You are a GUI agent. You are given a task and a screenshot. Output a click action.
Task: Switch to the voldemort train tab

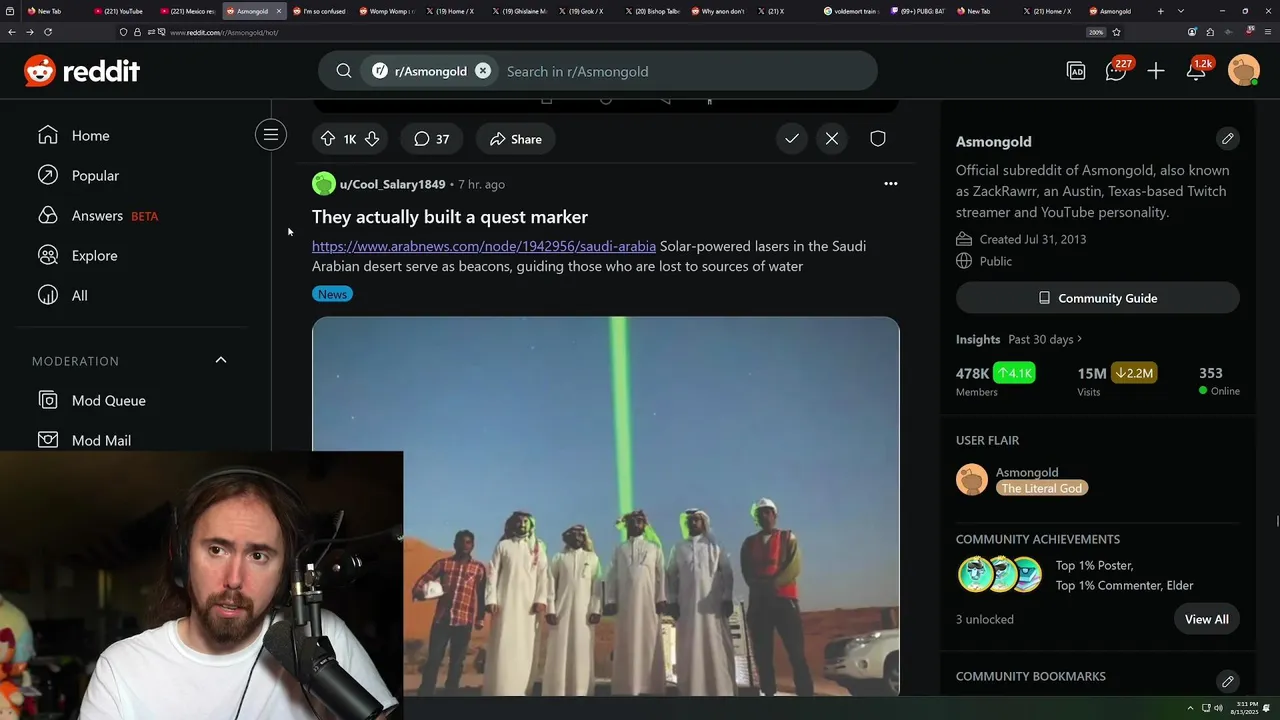[851, 11]
